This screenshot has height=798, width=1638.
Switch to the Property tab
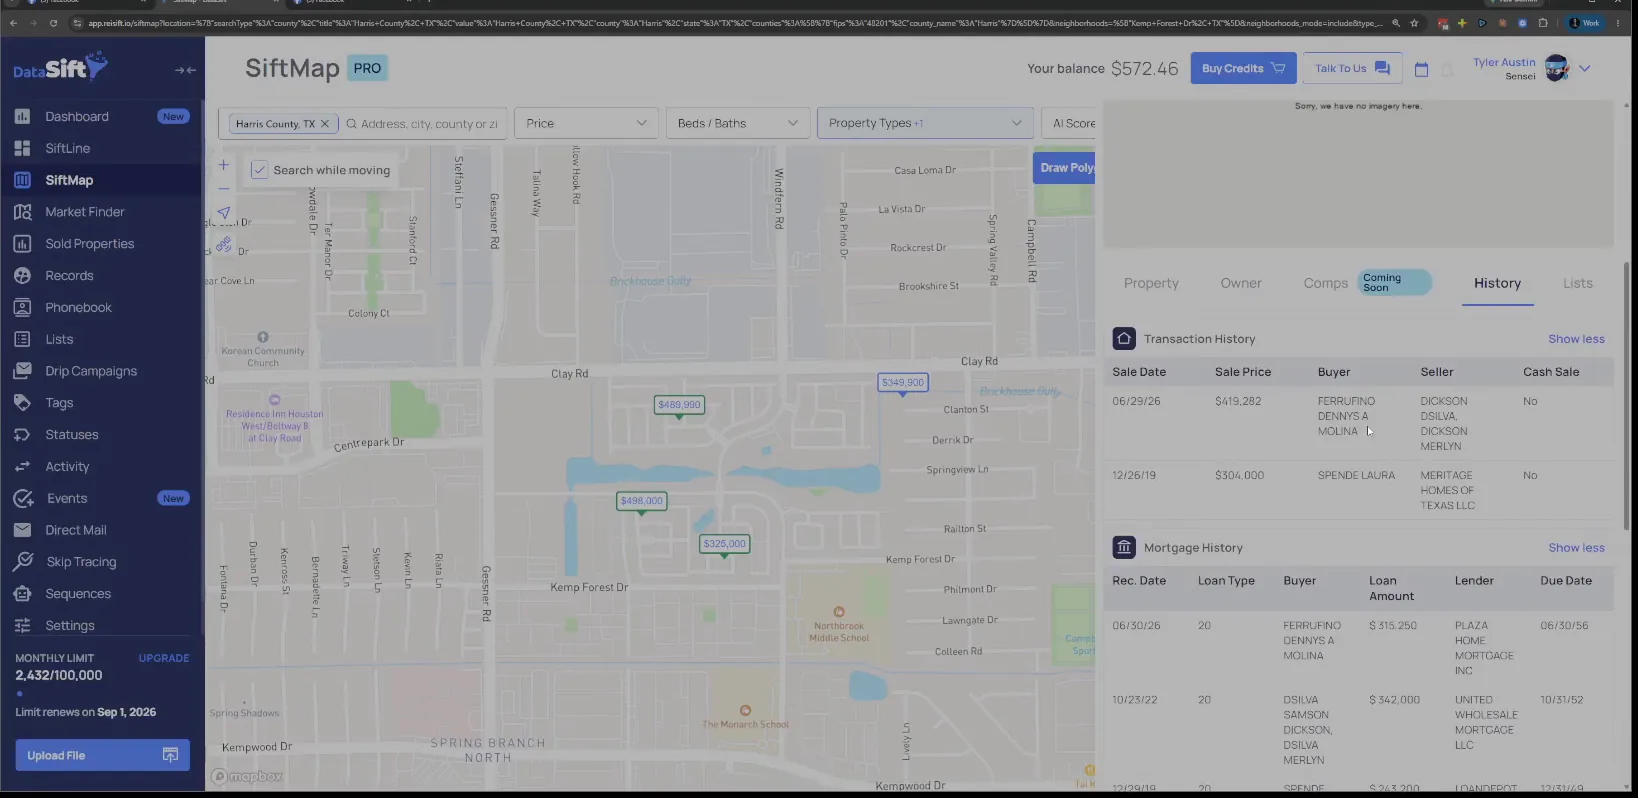coord(1151,284)
